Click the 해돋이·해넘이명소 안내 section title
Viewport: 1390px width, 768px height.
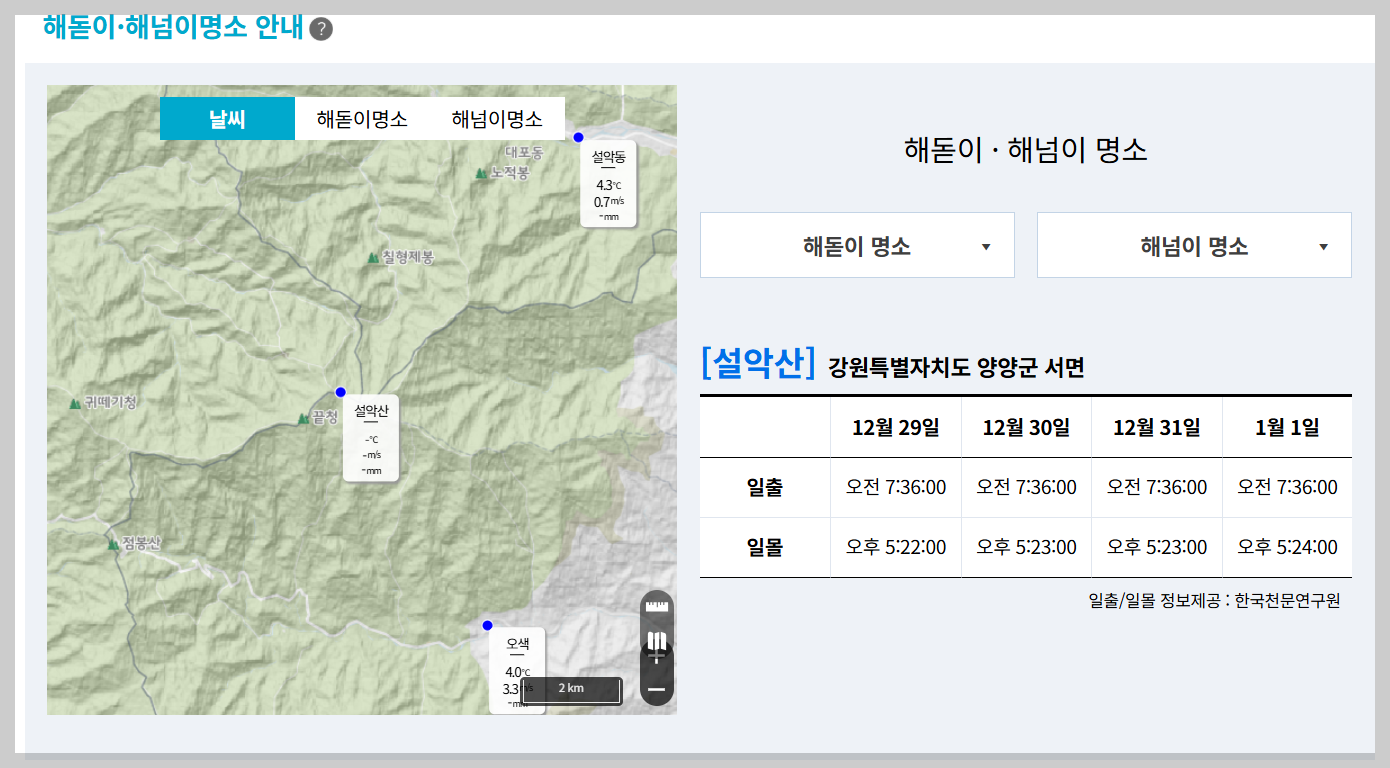(x=173, y=27)
